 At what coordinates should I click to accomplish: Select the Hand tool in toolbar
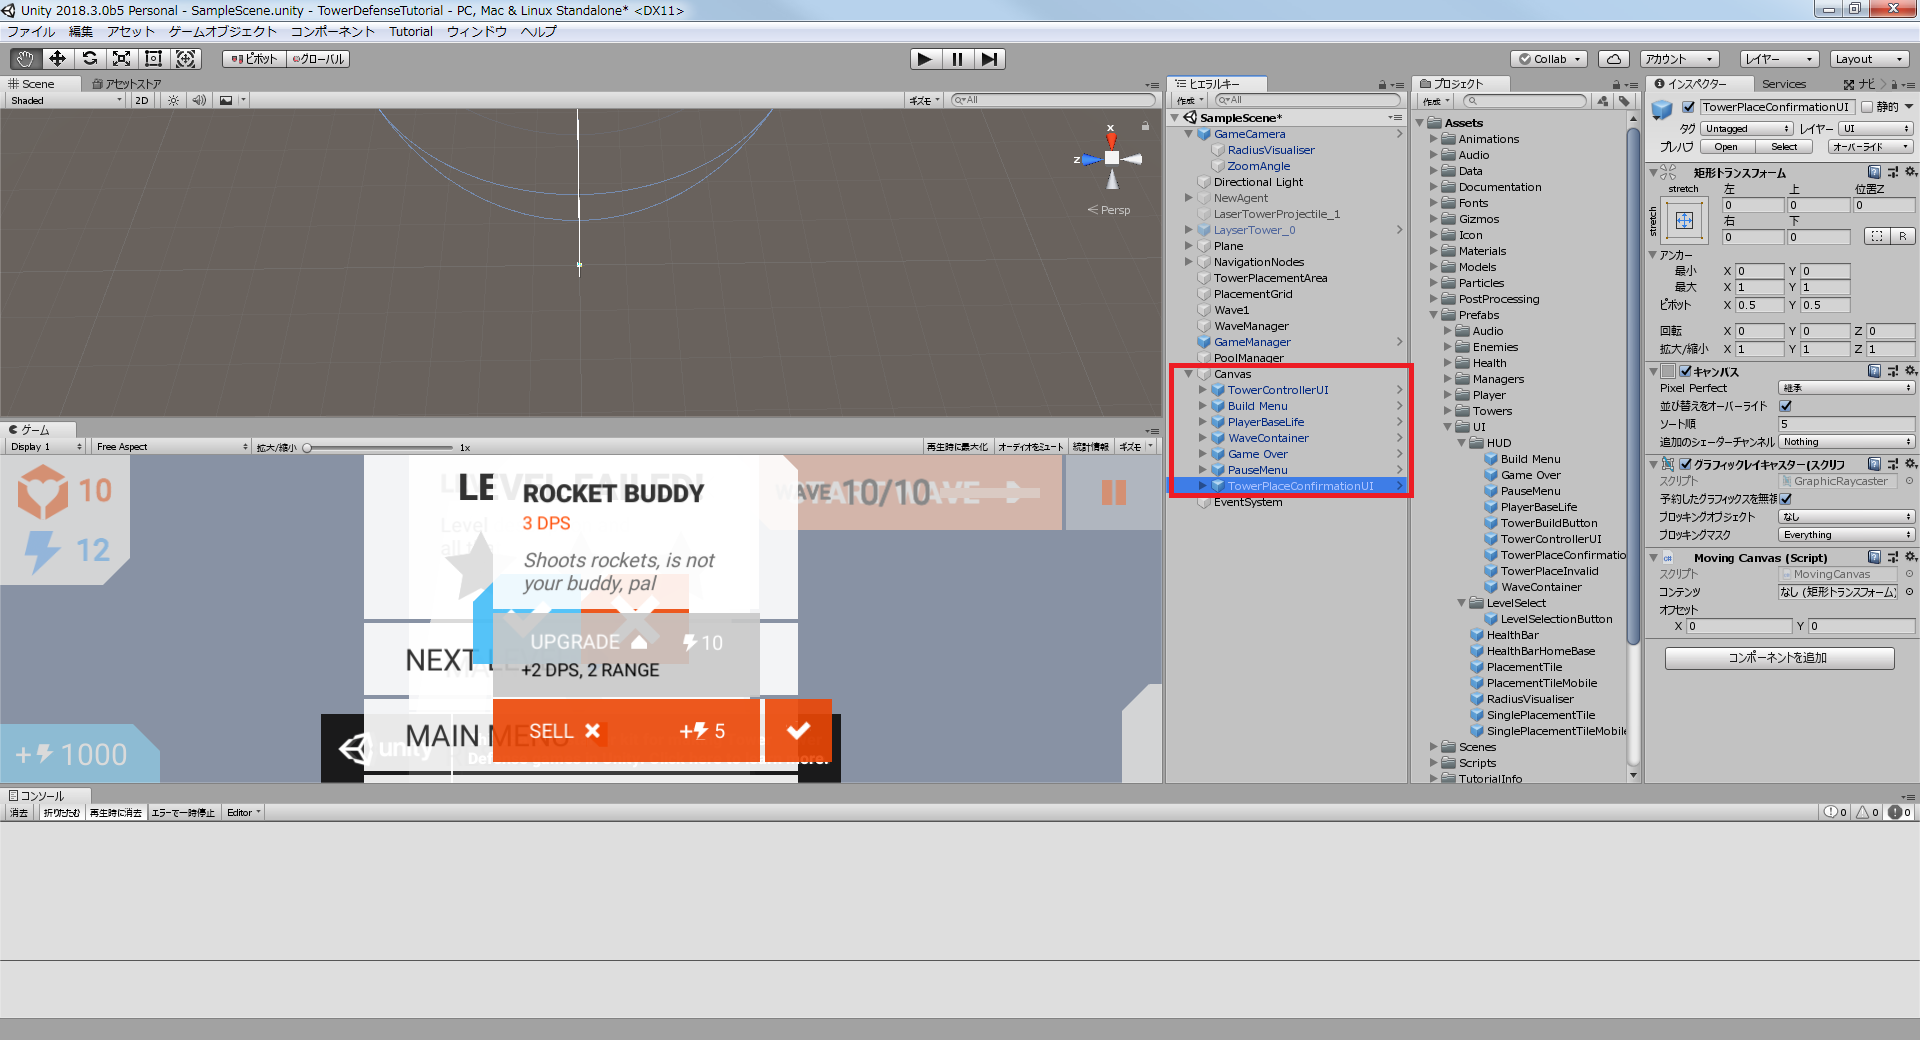click(x=25, y=59)
